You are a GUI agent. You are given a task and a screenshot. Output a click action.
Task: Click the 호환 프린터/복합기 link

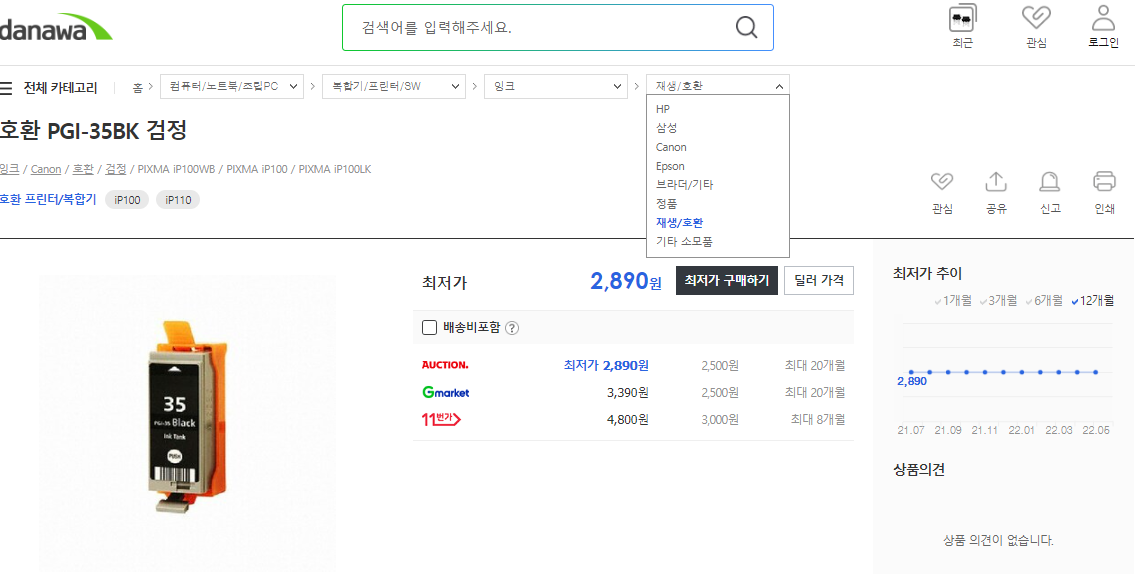[x=48, y=200]
